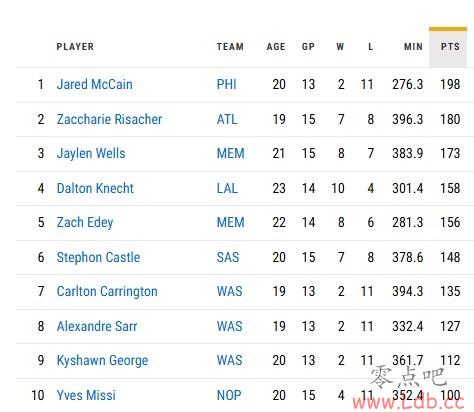474x412 pixels.
Task: Click Zach Edey name link
Action: [85, 223]
